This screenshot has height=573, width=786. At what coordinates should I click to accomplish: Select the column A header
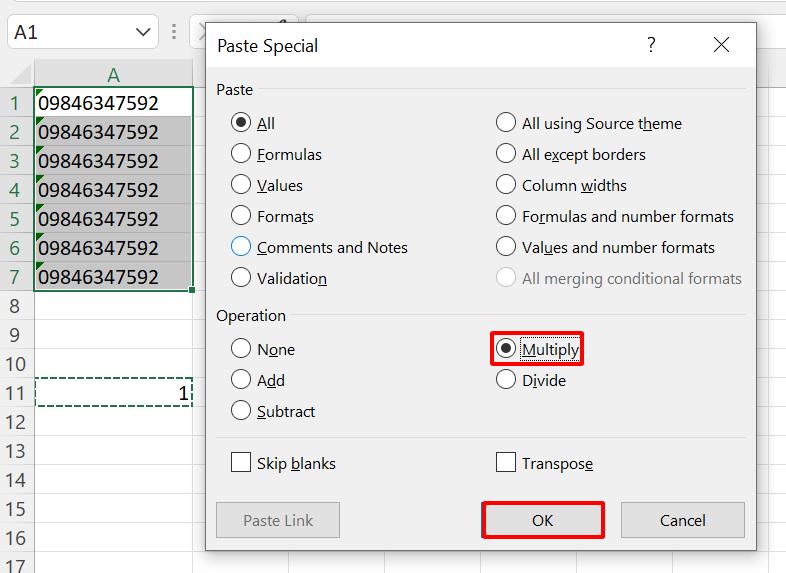point(113,75)
